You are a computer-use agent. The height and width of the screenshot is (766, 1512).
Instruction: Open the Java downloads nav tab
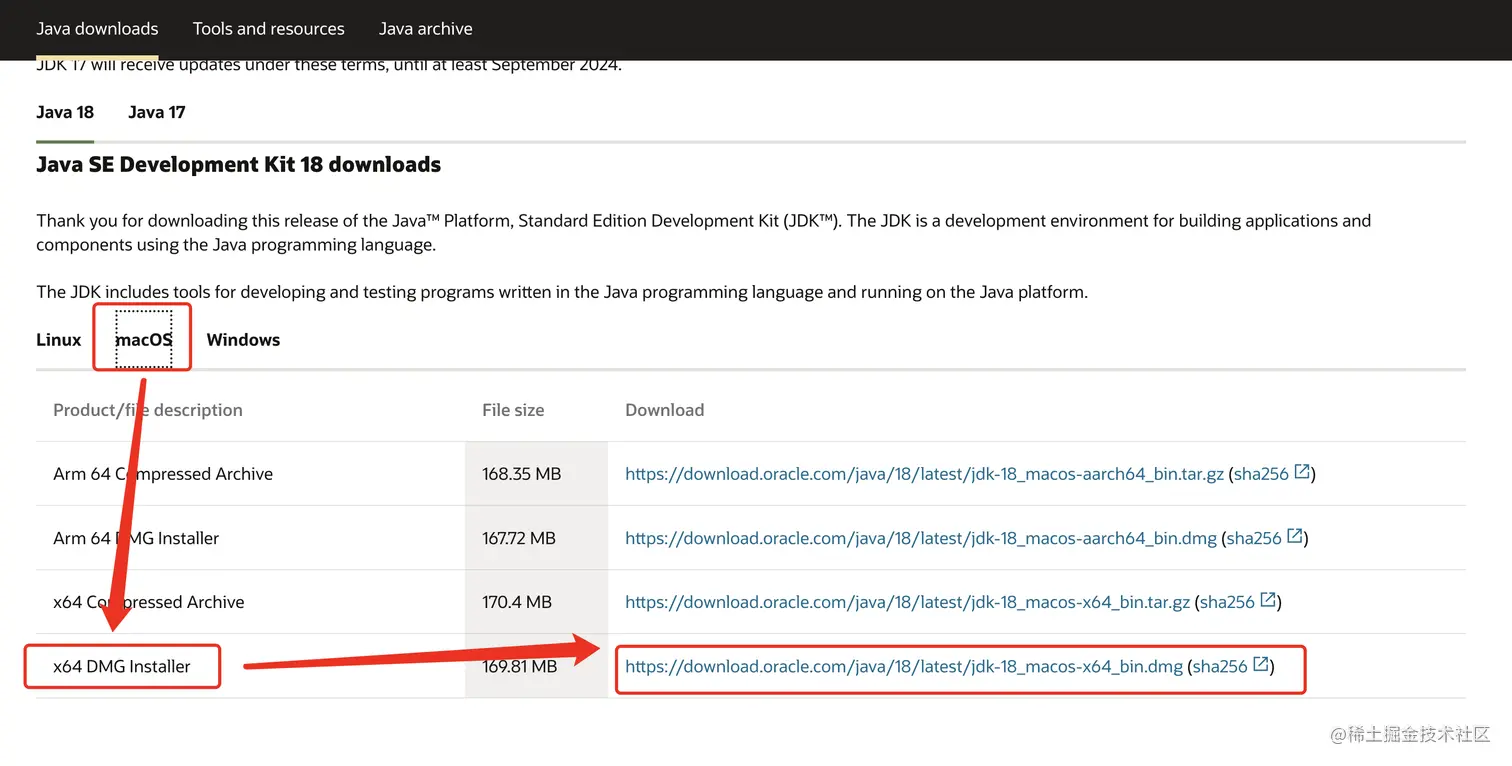pos(97,29)
